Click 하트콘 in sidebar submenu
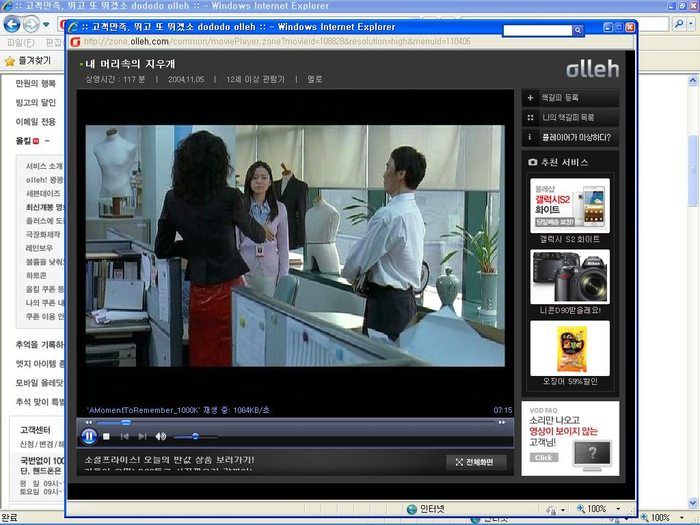 tap(36, 275)
